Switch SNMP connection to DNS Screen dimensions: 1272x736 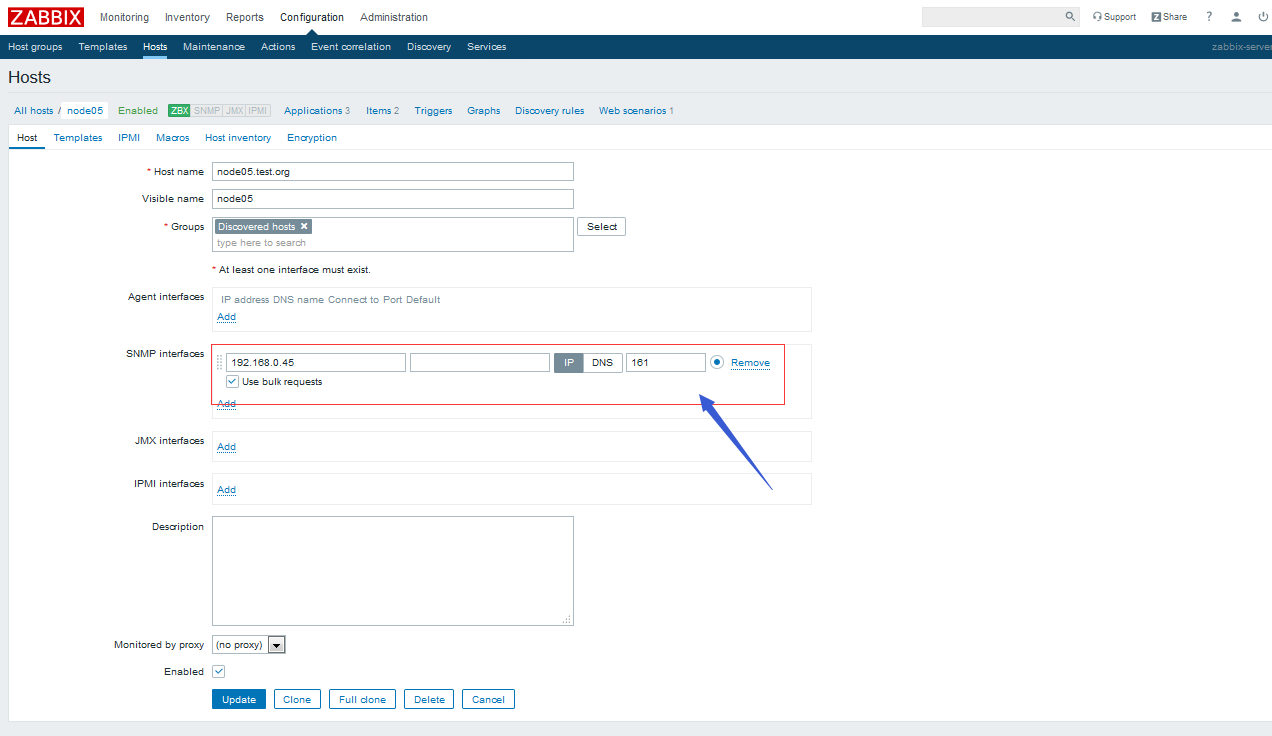602,363
